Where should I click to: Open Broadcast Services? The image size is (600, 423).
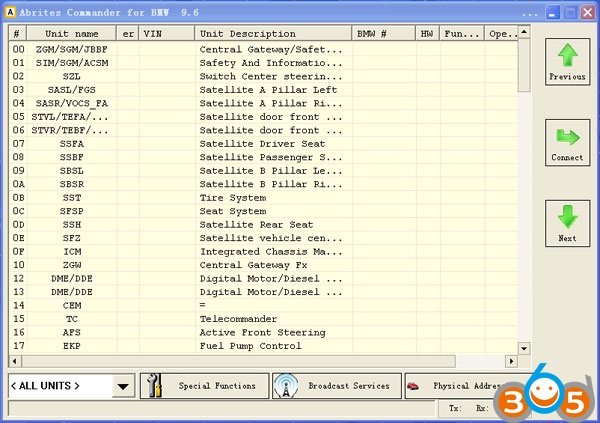[335, 385]
